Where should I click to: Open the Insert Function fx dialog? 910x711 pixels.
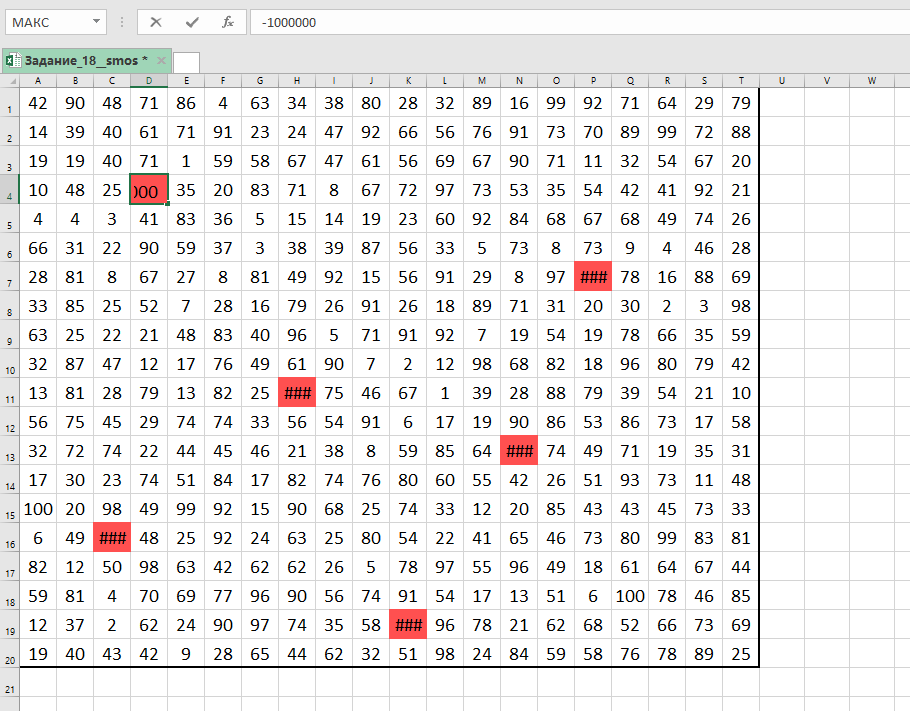[x=228, y=22]
